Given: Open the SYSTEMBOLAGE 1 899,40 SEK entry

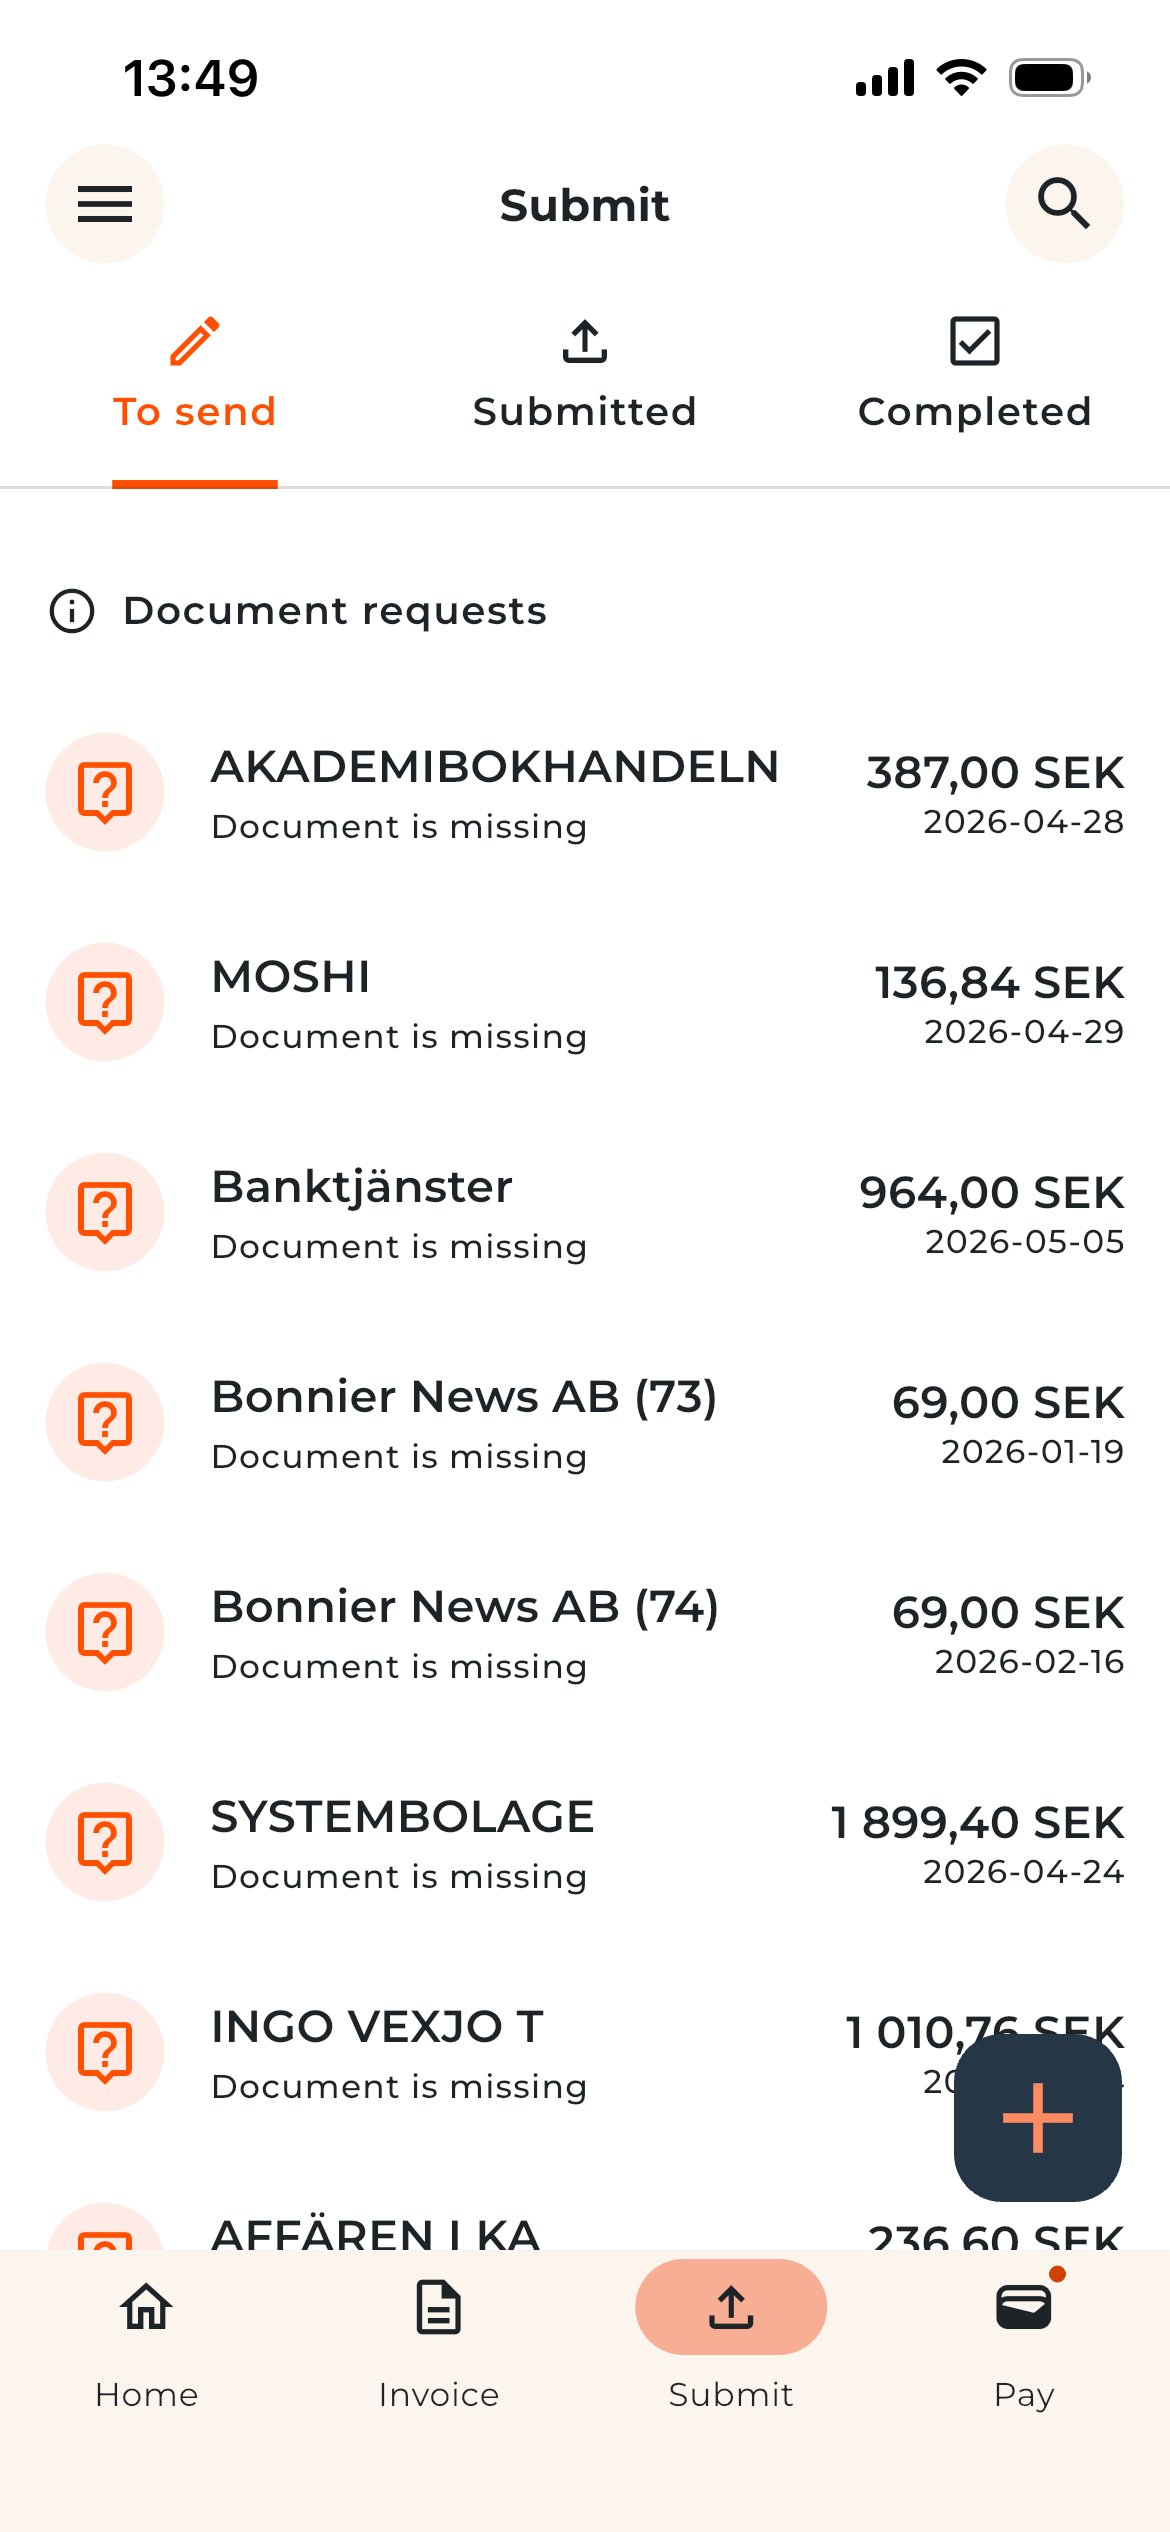Looking at the screenshot, I should pyautogui.click(x=585, y=1842).
